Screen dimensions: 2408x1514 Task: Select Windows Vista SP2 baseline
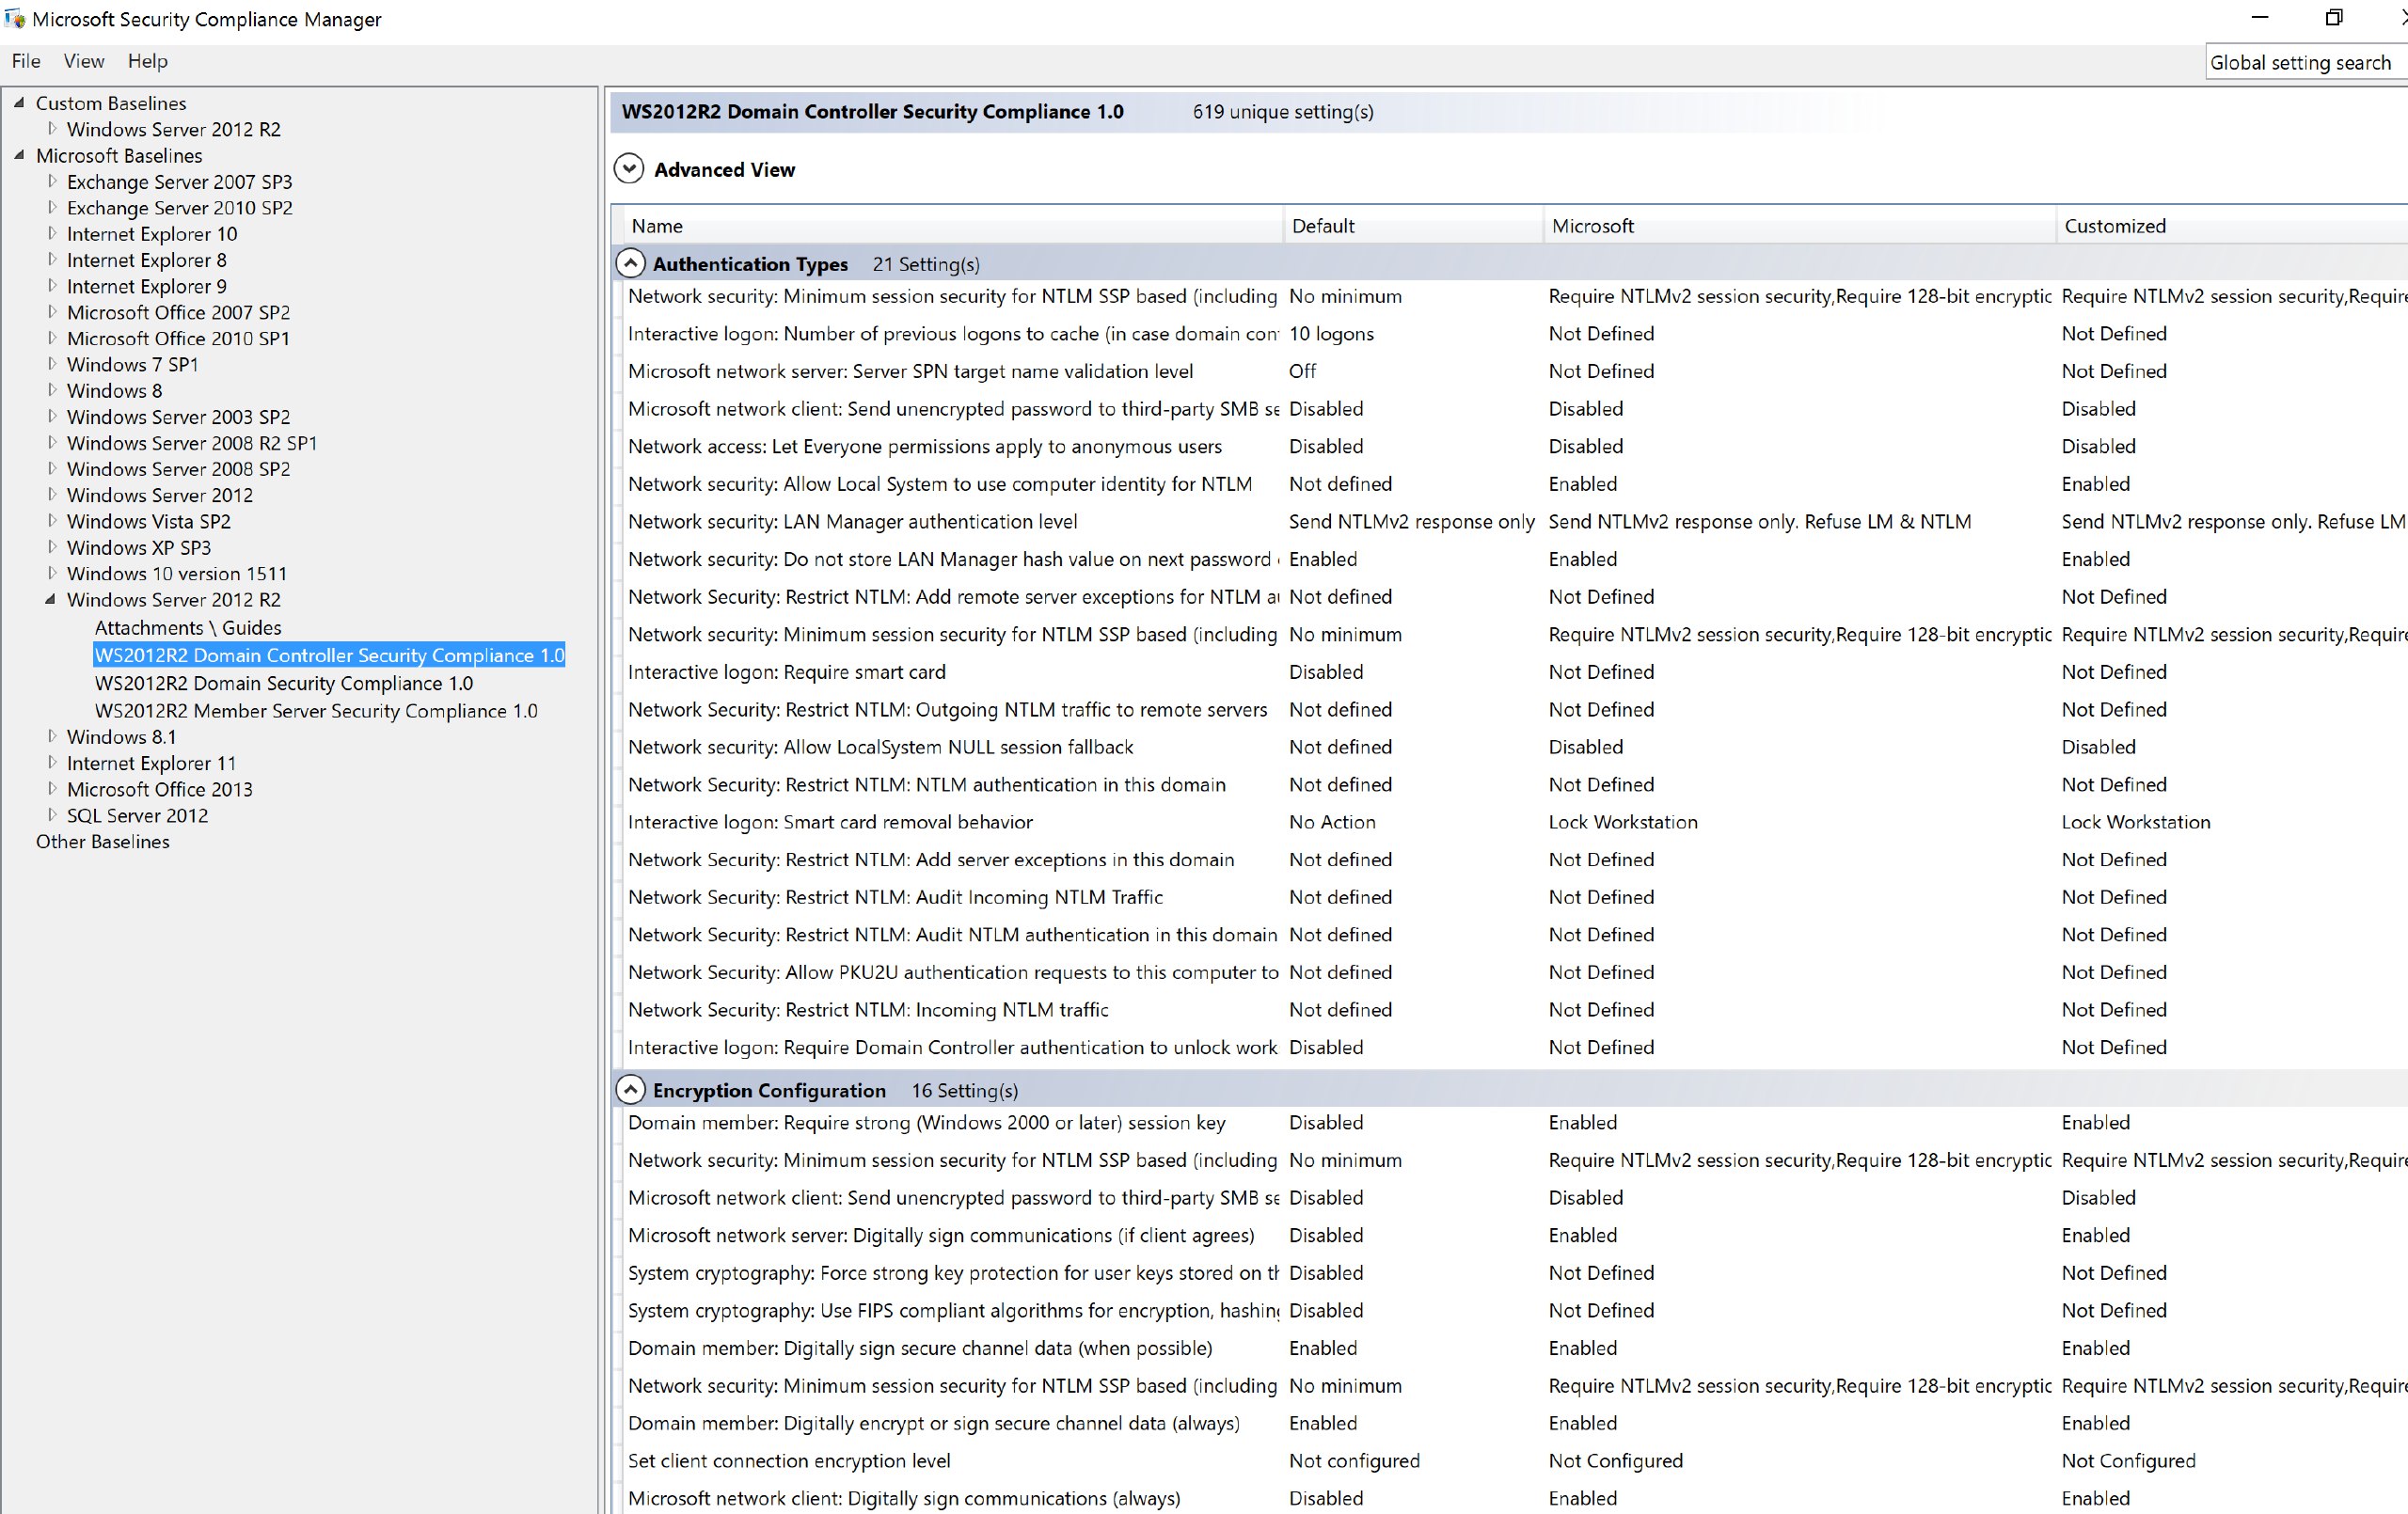coord(148,521)
